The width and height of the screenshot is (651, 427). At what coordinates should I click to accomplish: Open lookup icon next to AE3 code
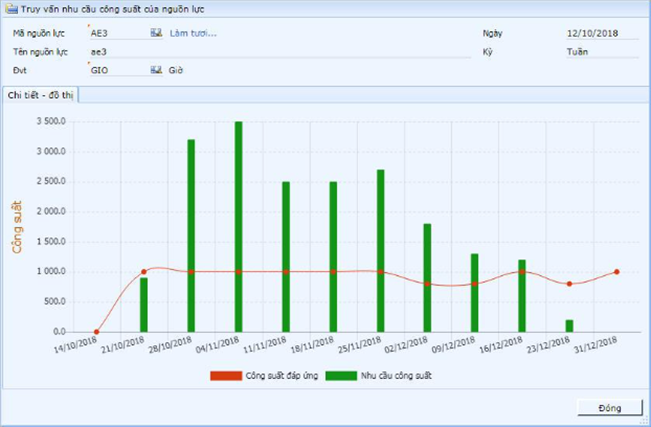[156, 33]
